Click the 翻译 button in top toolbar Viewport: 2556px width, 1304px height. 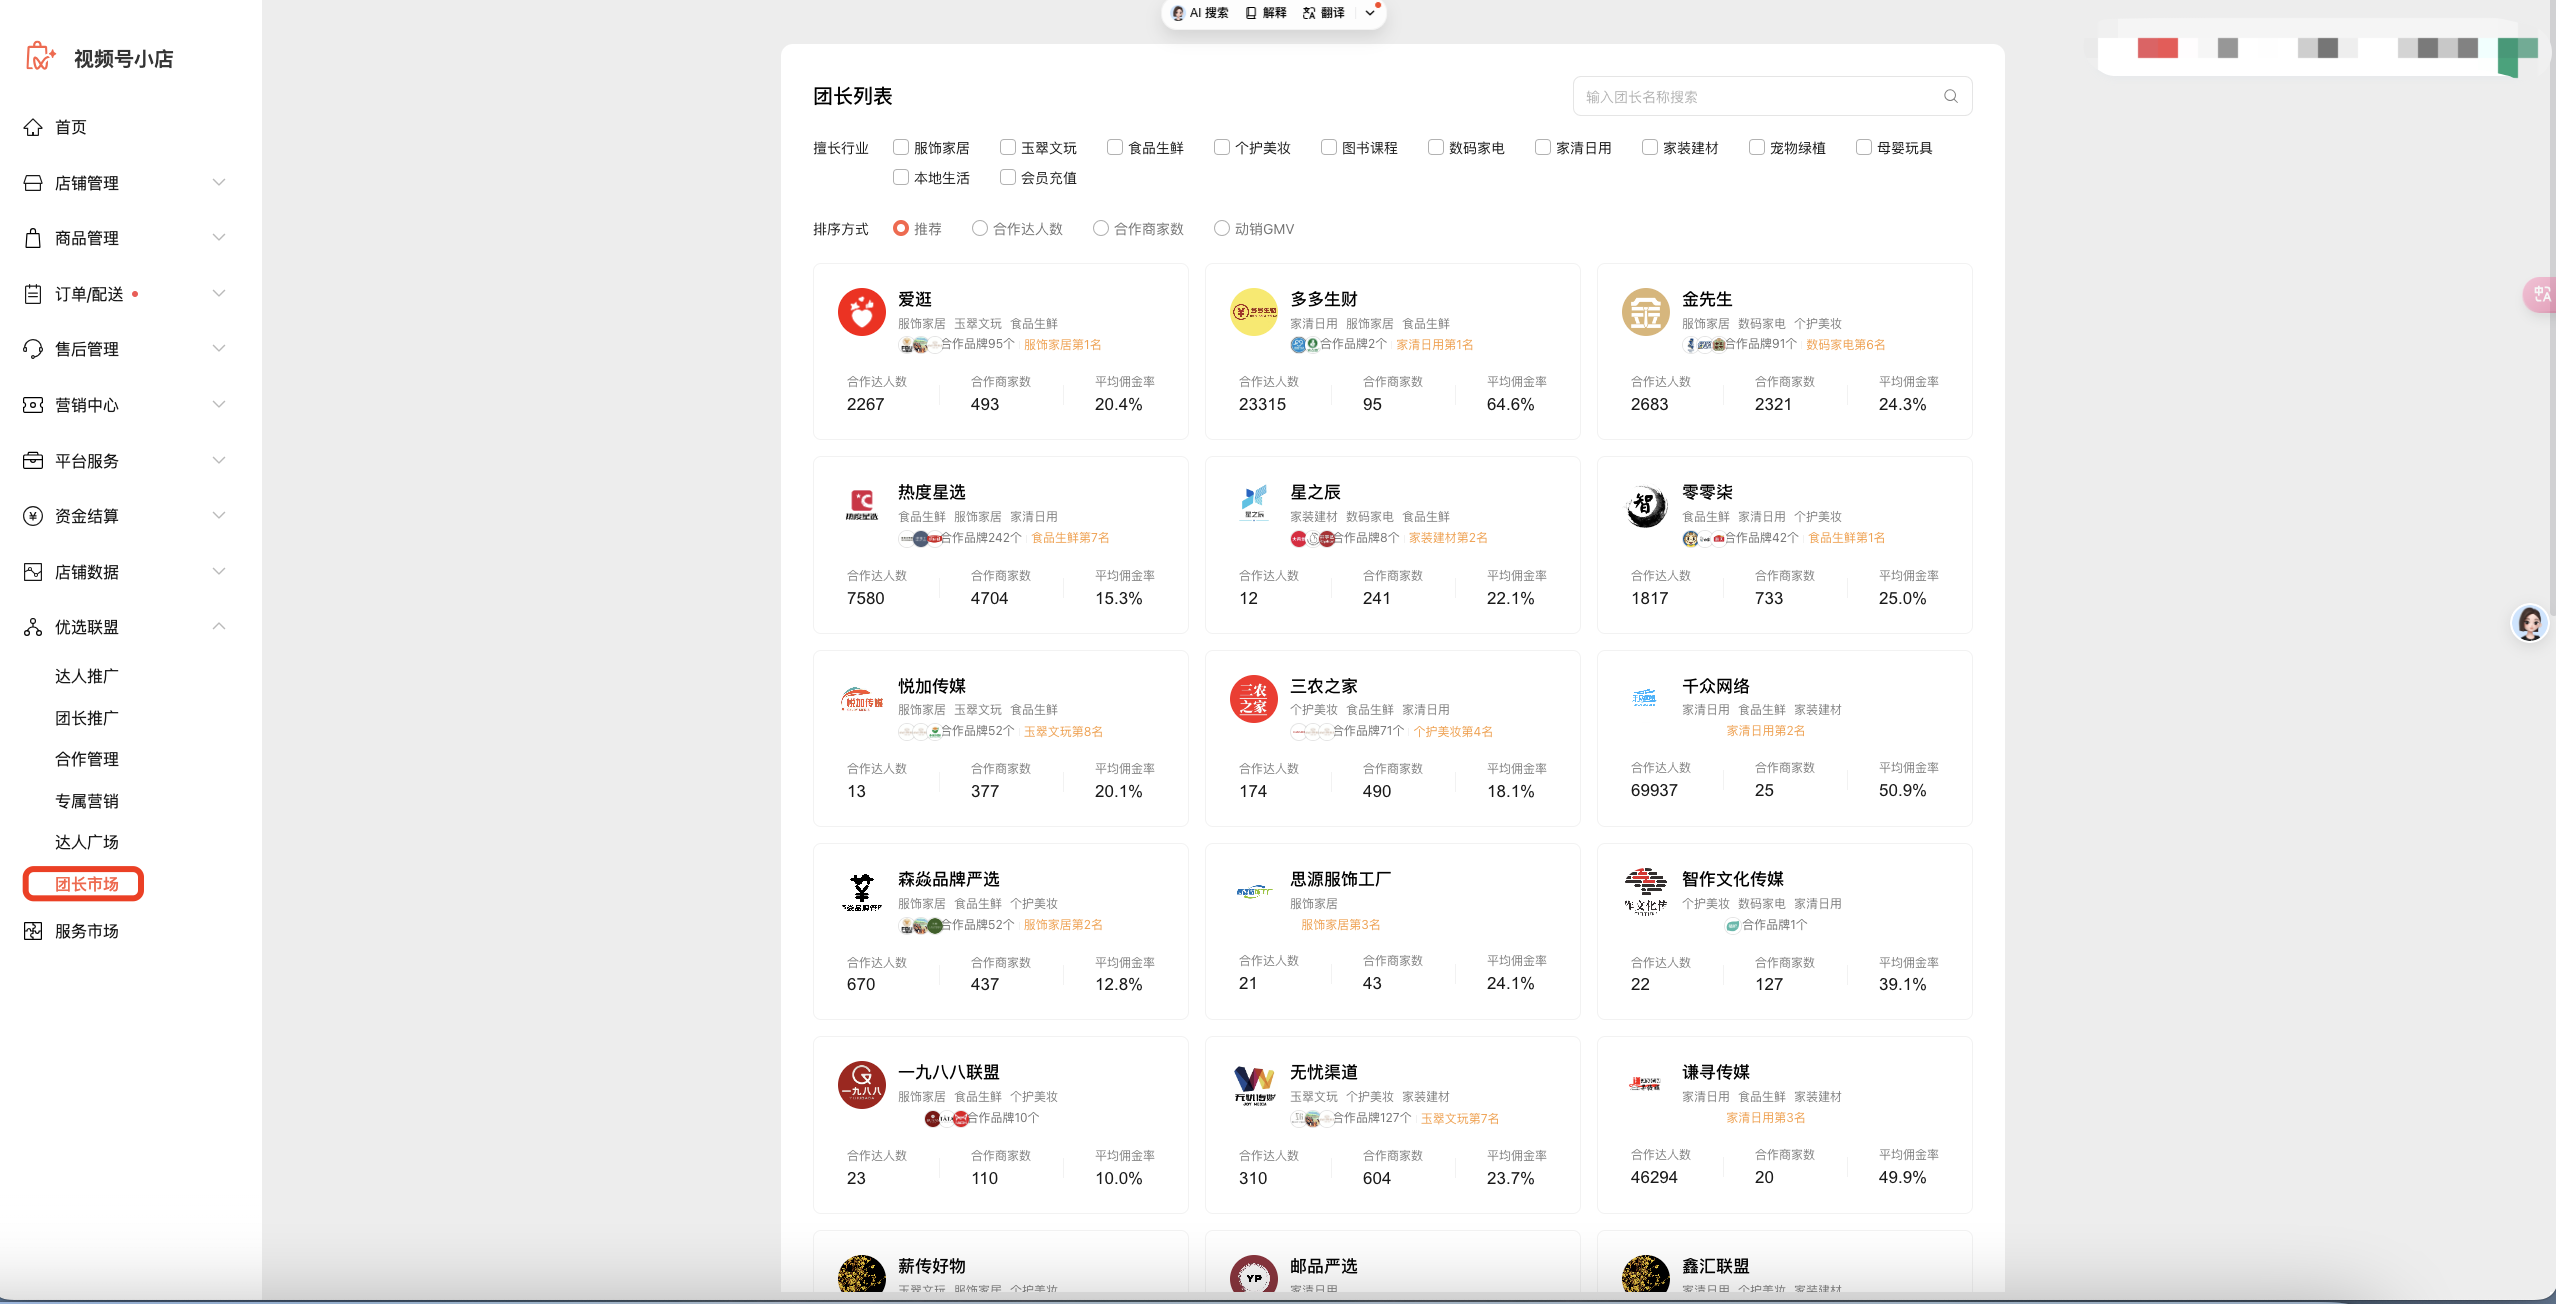point(1324,13)
